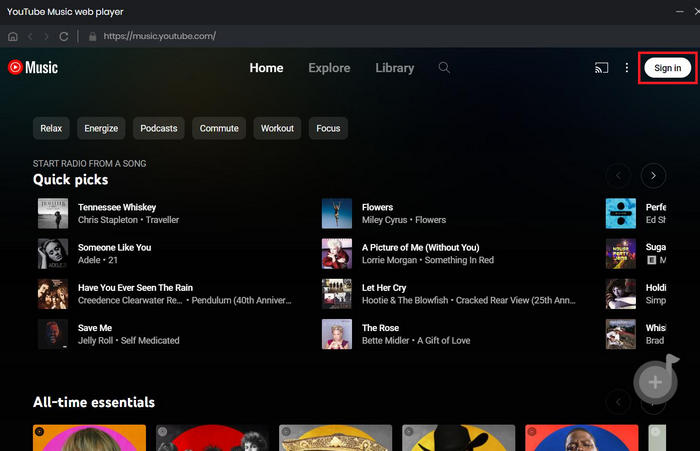Play Let Her Cry album thumbnail

click(x=337, y=294)
